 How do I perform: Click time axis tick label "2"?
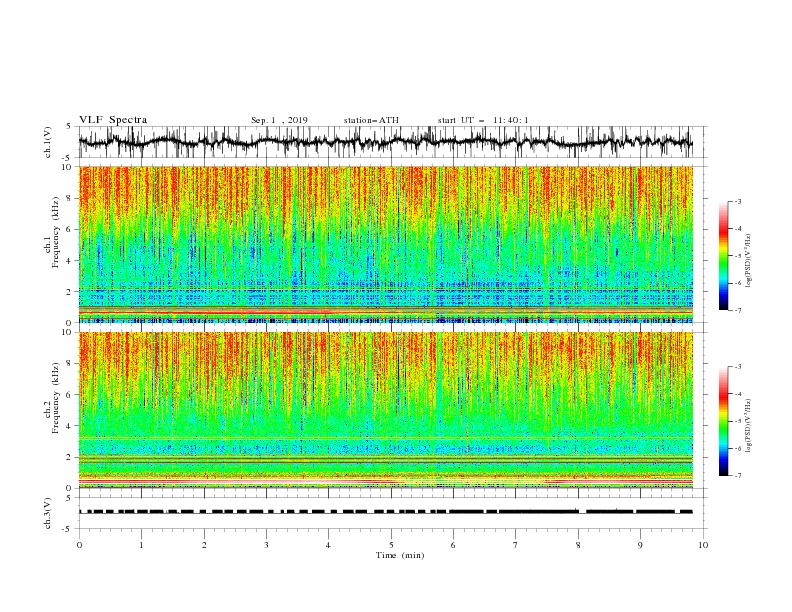[204, 545]
